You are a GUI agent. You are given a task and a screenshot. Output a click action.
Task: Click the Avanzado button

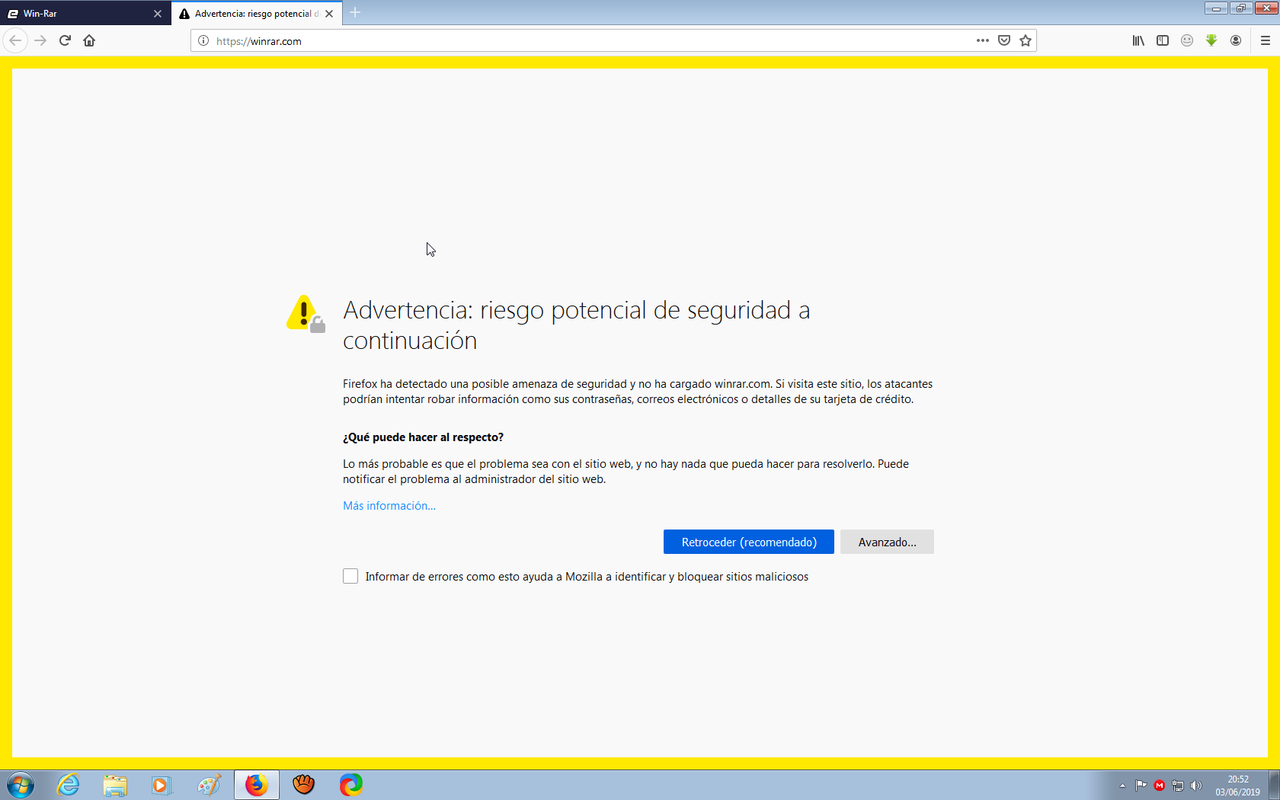pos(887,542)
